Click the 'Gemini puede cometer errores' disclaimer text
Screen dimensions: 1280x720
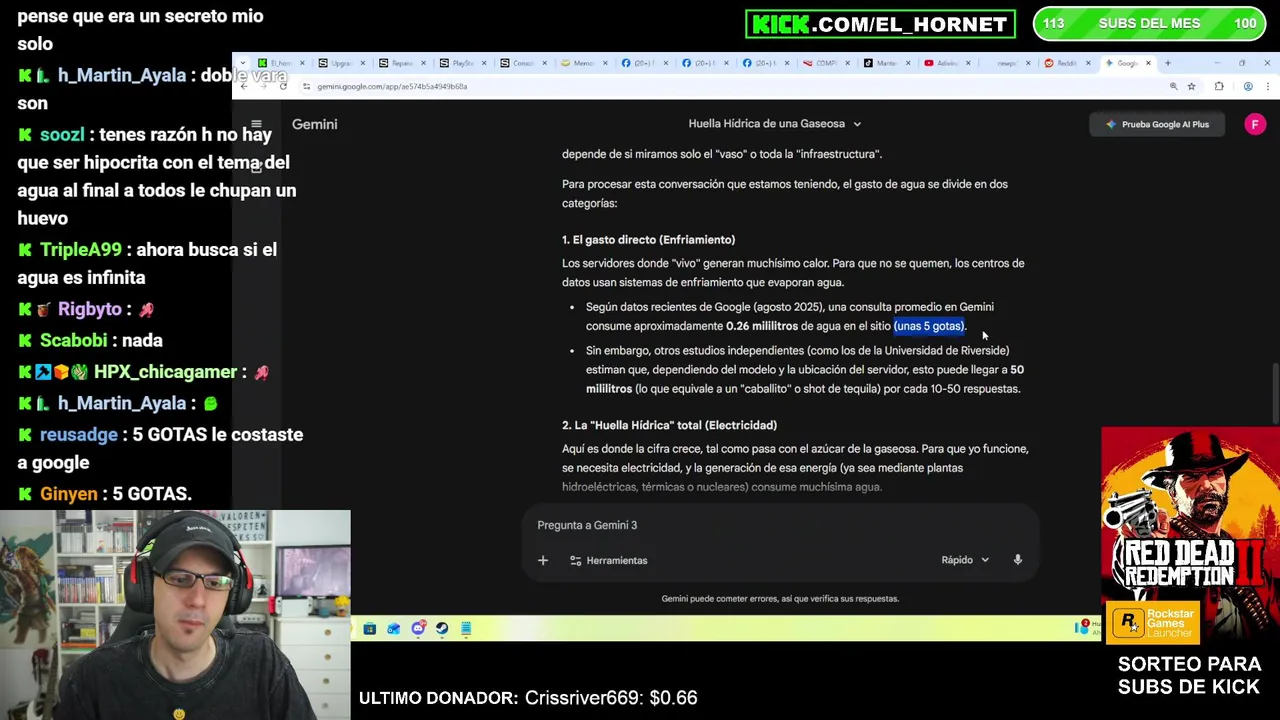[x=780, y=599]
